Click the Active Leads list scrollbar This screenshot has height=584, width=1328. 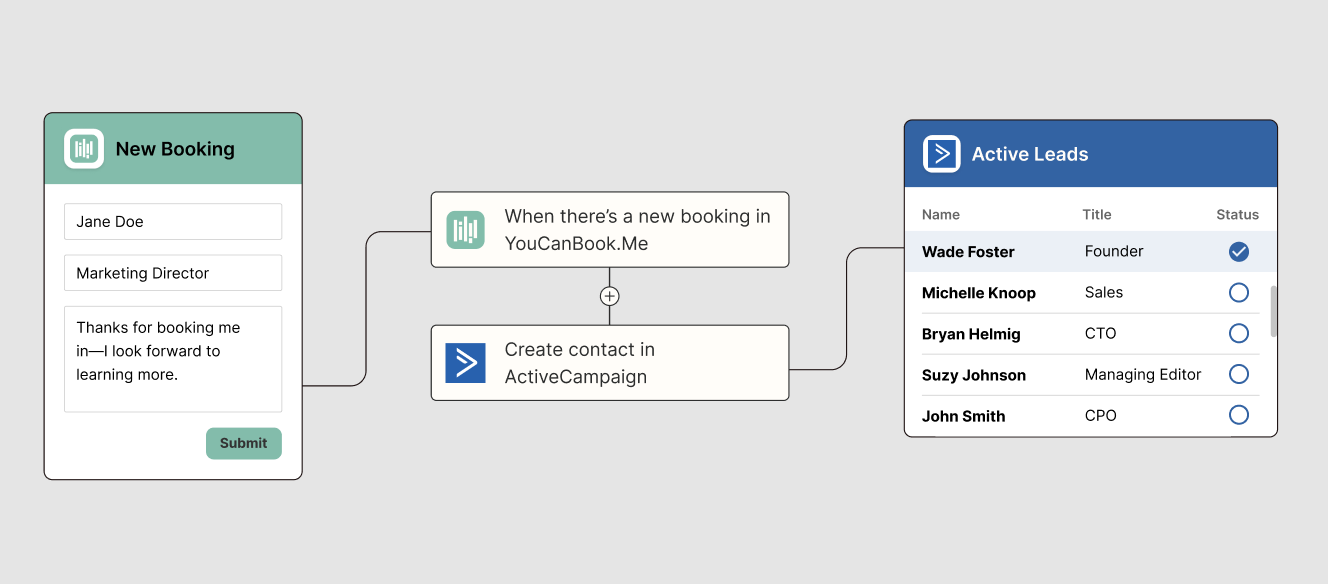click(x=1273, y=312)
